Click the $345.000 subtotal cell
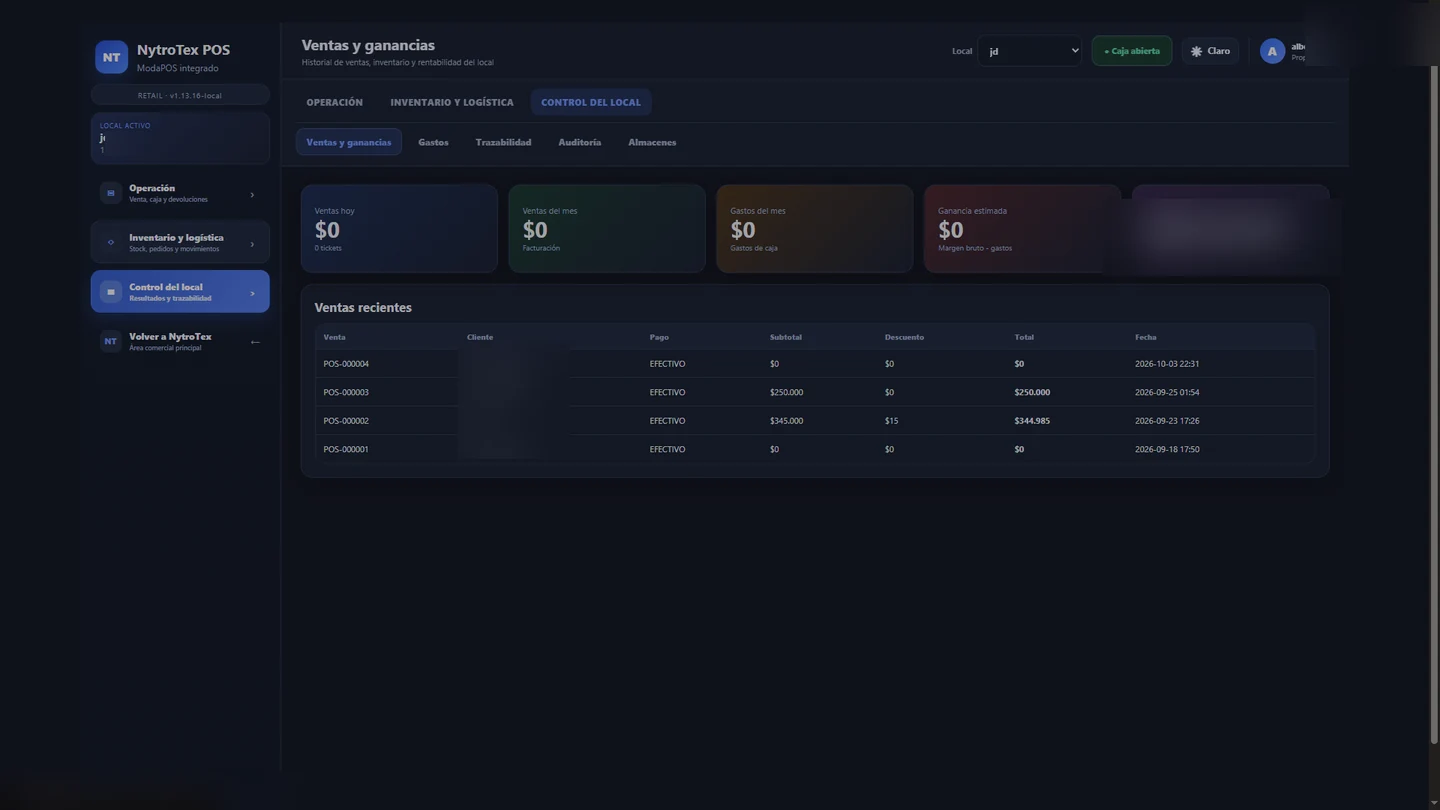1440x810 pixels. click(786, 421)
